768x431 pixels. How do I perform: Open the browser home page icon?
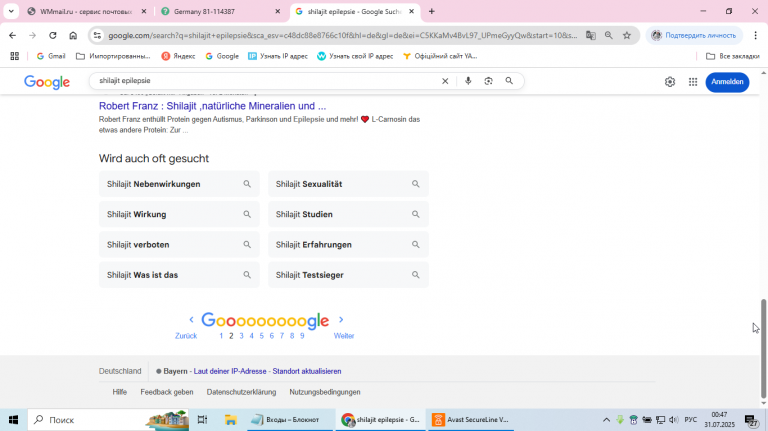pyautogui.click(x=73, y=35)
